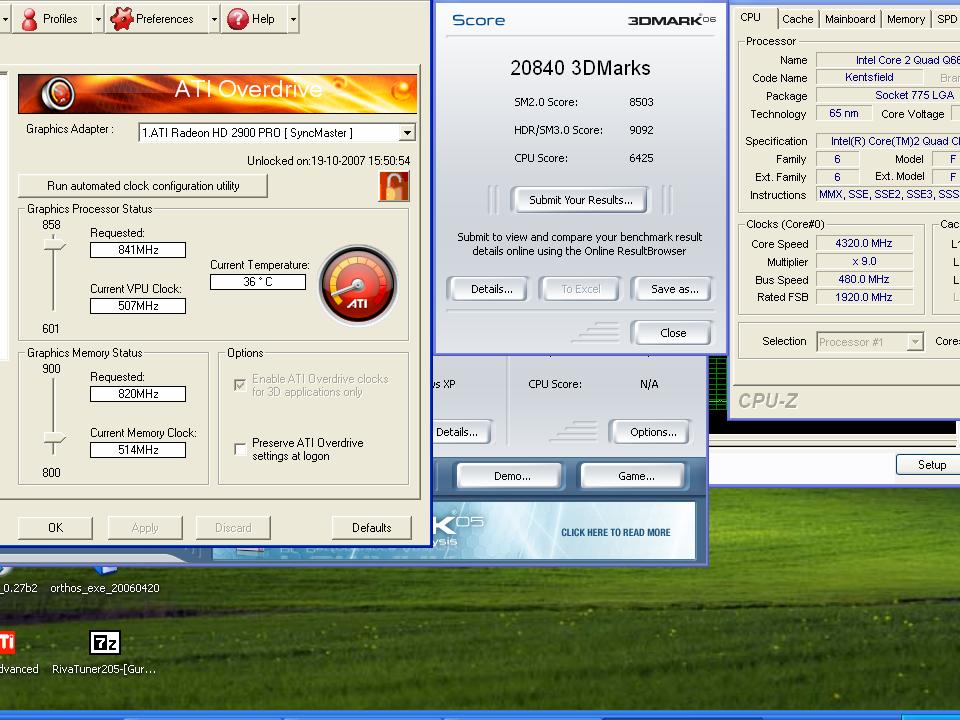The image size is (960, 720).
Task: Click the HDR/SM3.0 Score value 9092
Action: pos(641,130)
